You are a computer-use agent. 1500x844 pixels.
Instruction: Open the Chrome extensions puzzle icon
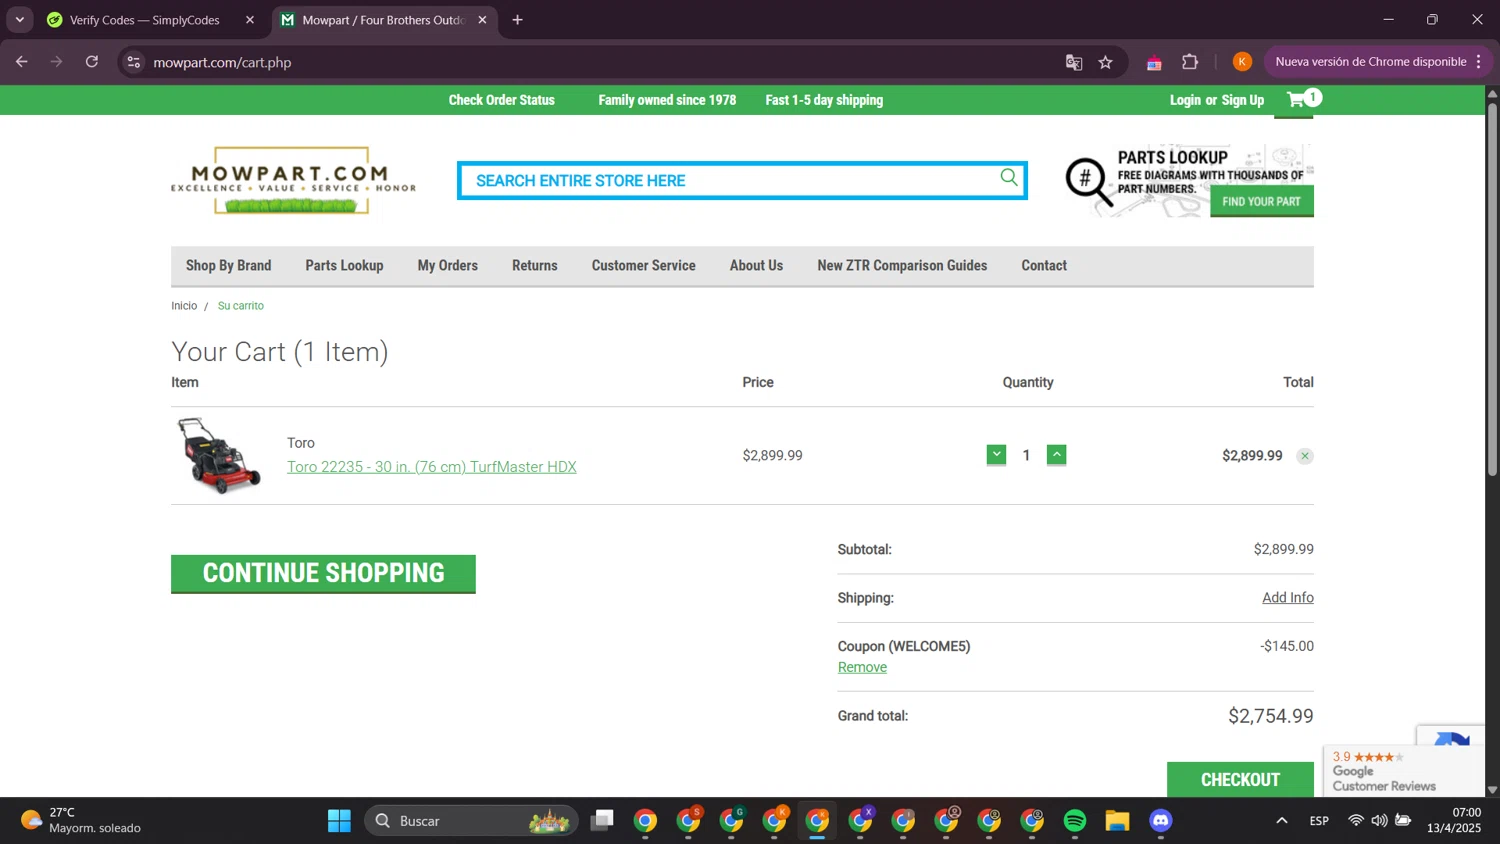tap(1190, 62)
